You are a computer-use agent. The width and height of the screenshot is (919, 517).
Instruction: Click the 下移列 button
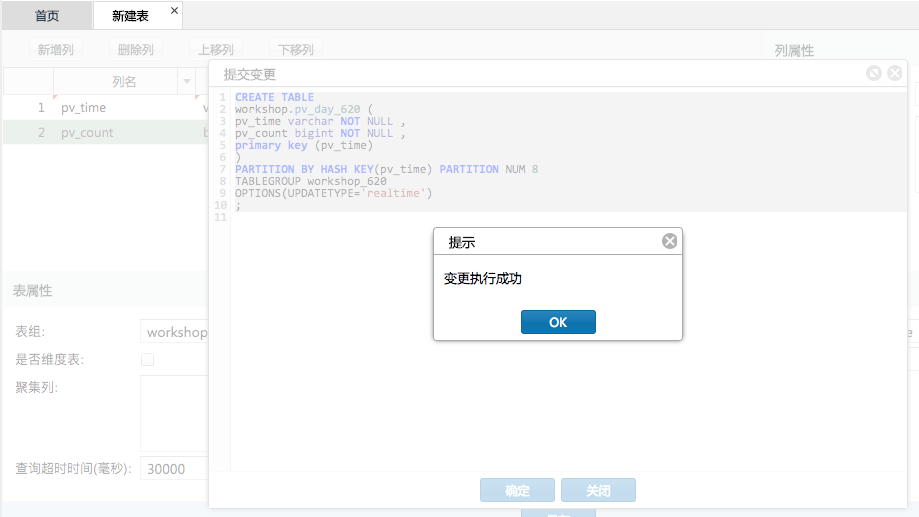(x=295, y=50)
